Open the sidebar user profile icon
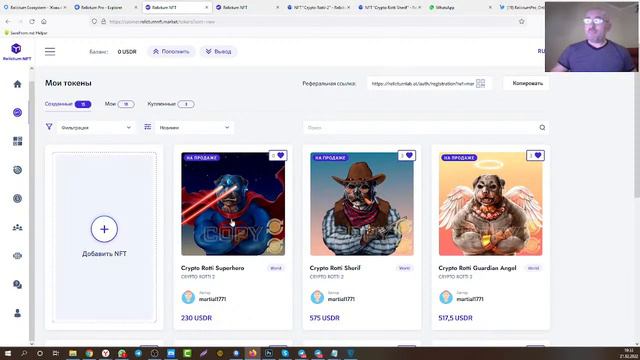640x360 pixels. point(17,313)
